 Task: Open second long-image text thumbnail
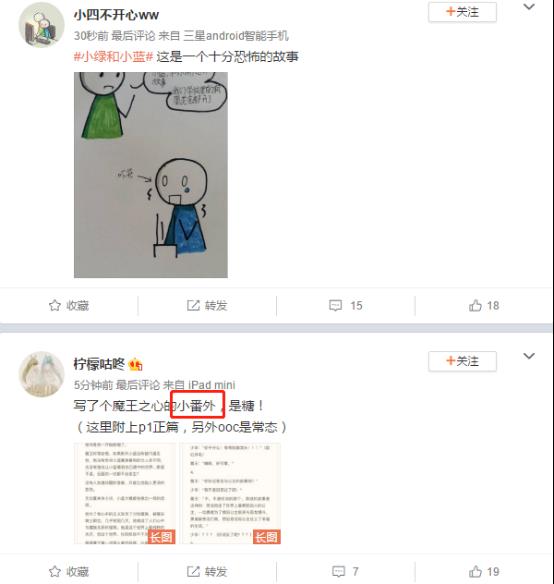(x=230, y=493)
